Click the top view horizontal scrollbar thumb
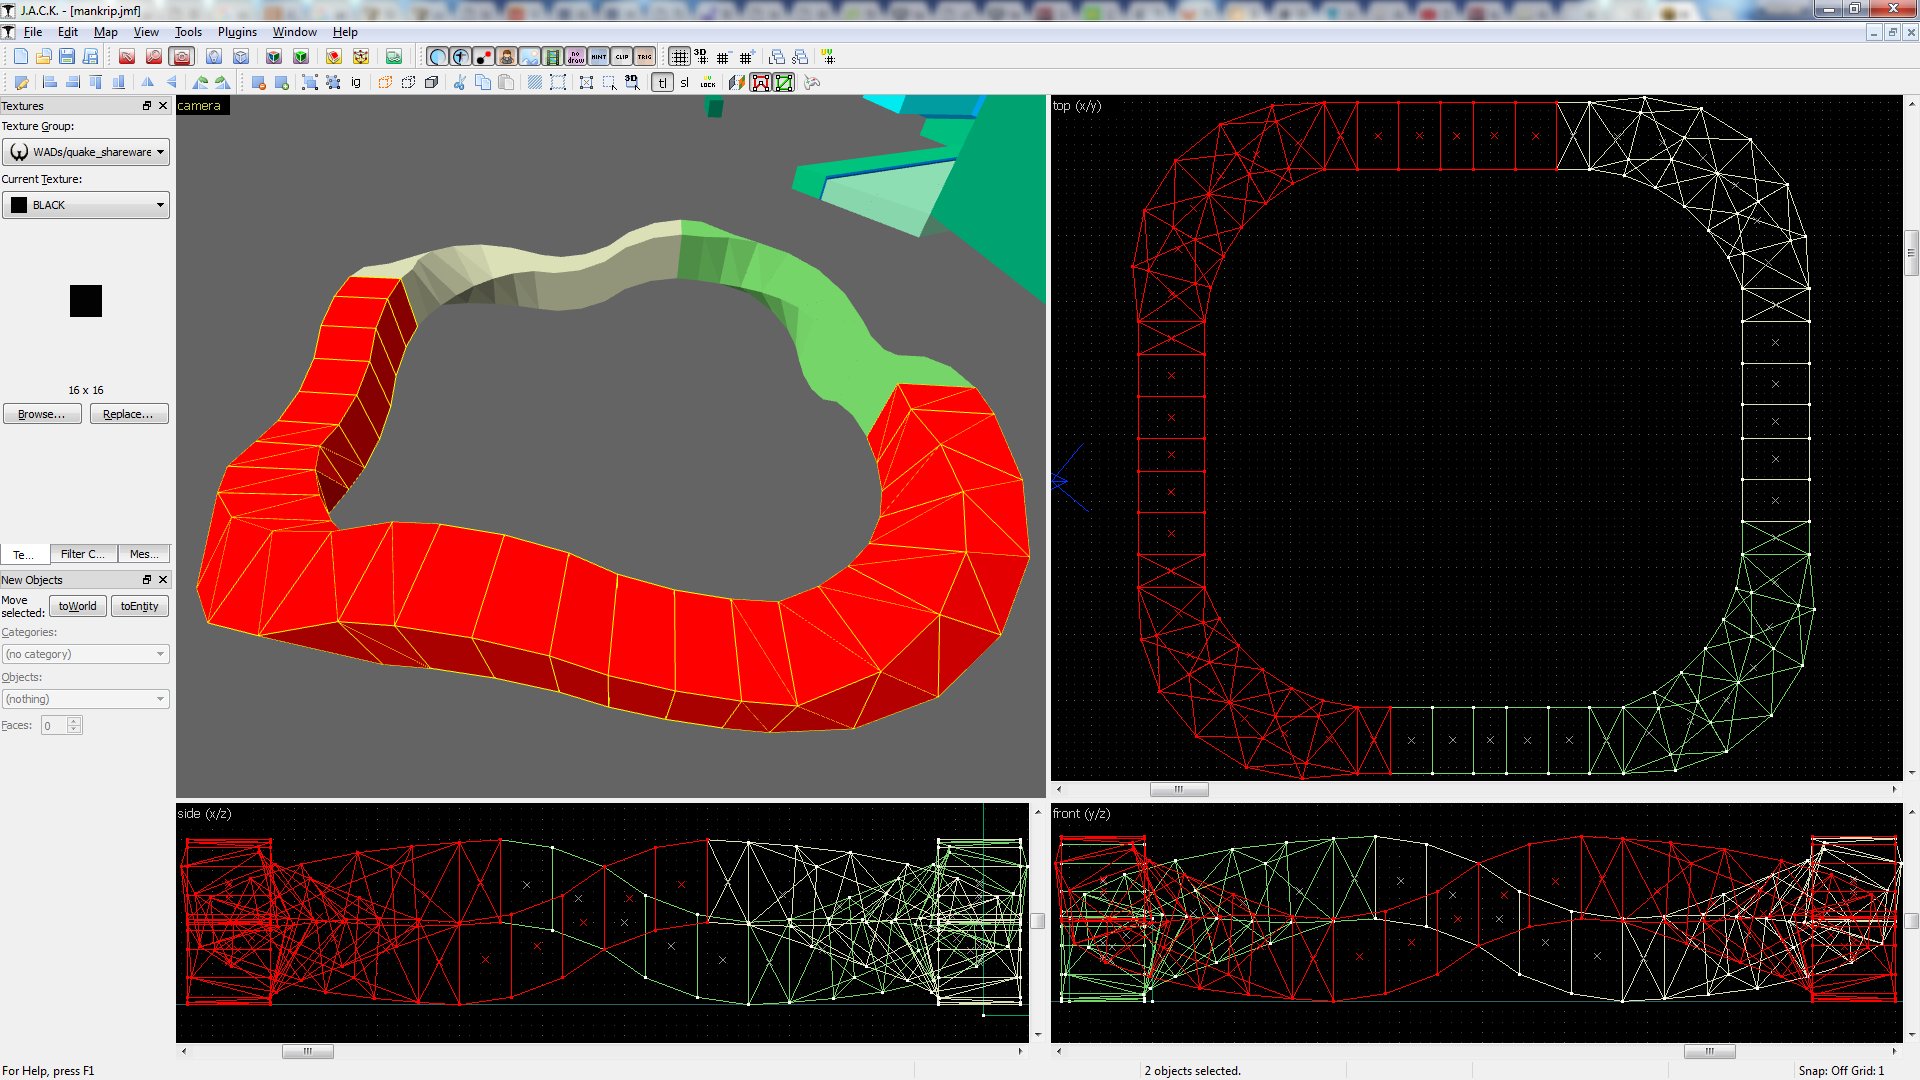1920x1080 pixels. point(1178,790)
